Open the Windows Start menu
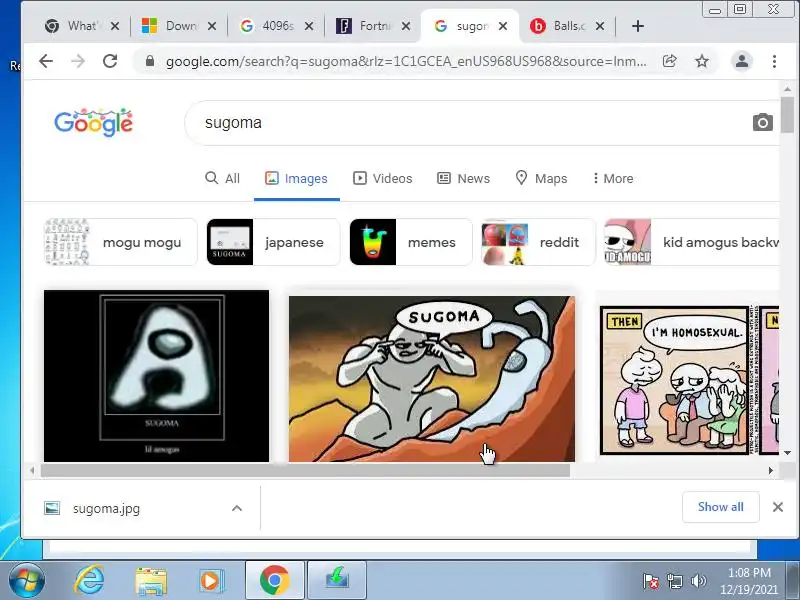The height and width of the screenshot is (600, 800). (25, 580)
